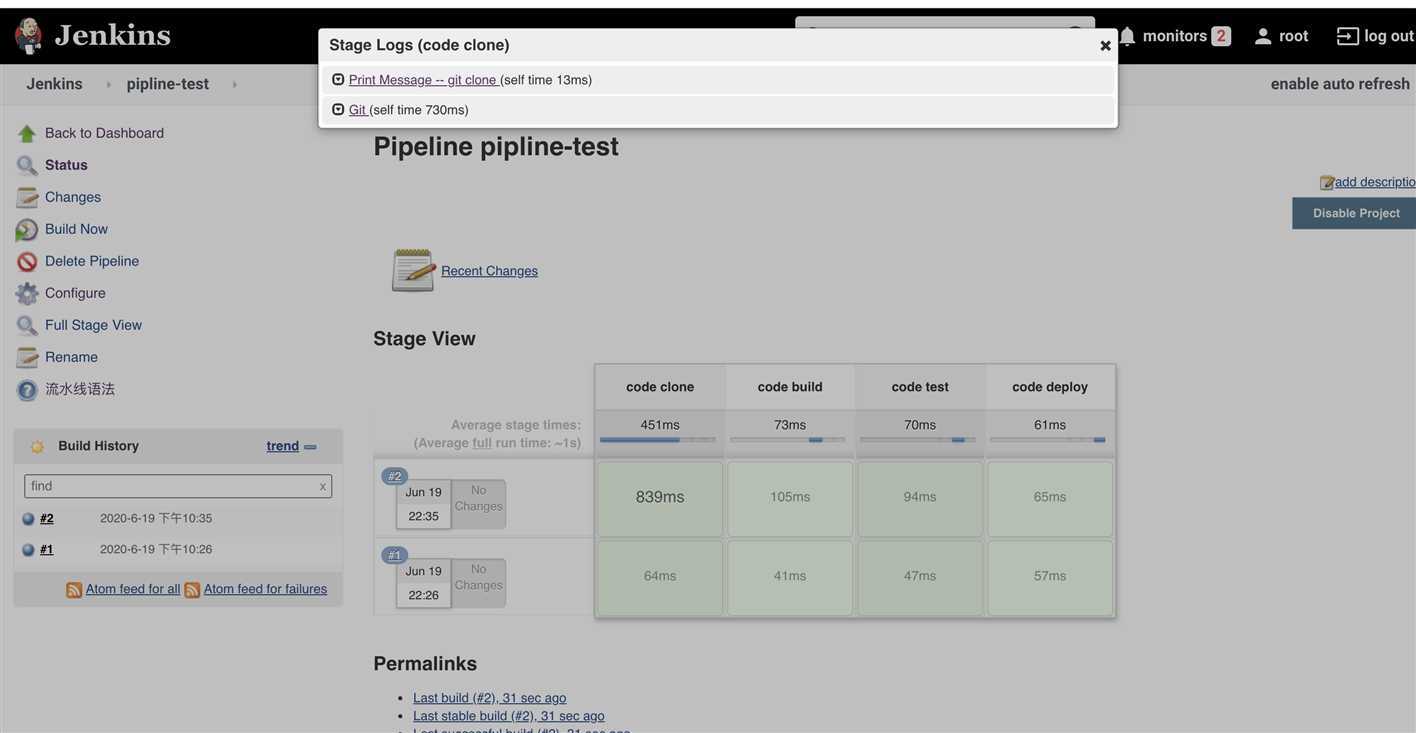1416x733 pixels.
Task: Open Atom feed for all link
Action: pos(133,589)
